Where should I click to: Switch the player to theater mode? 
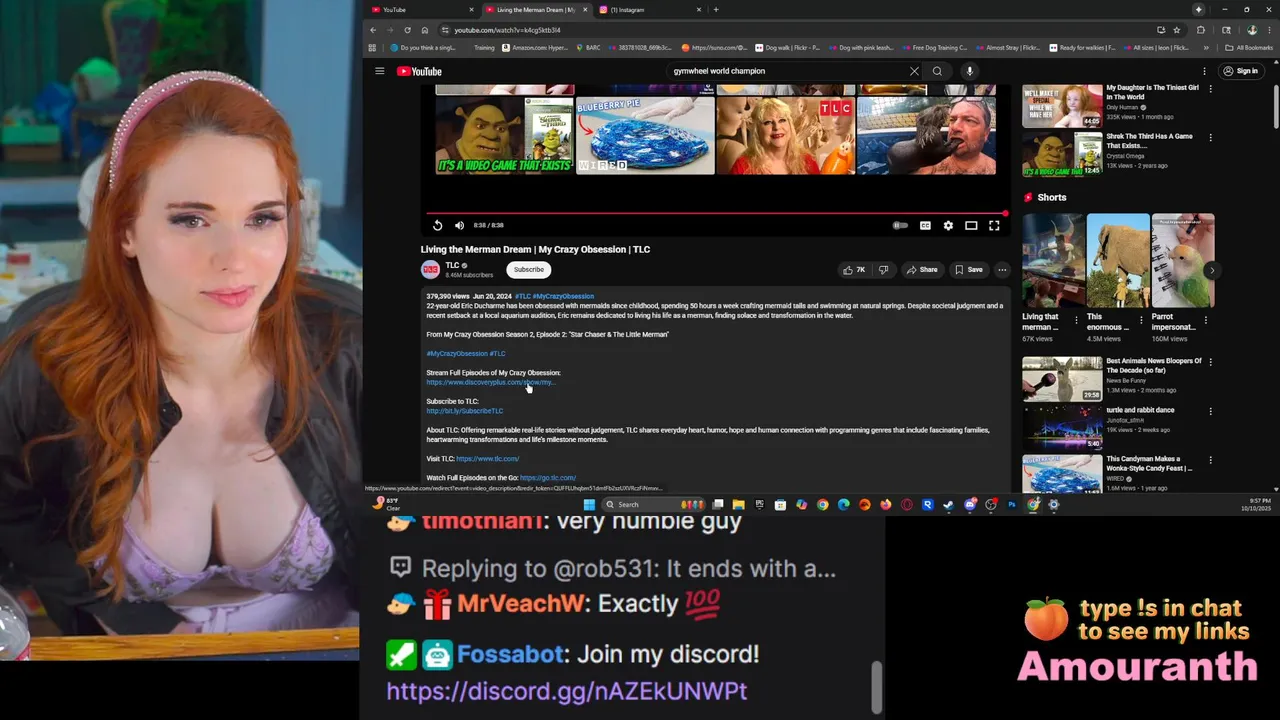tap(971, 225)
